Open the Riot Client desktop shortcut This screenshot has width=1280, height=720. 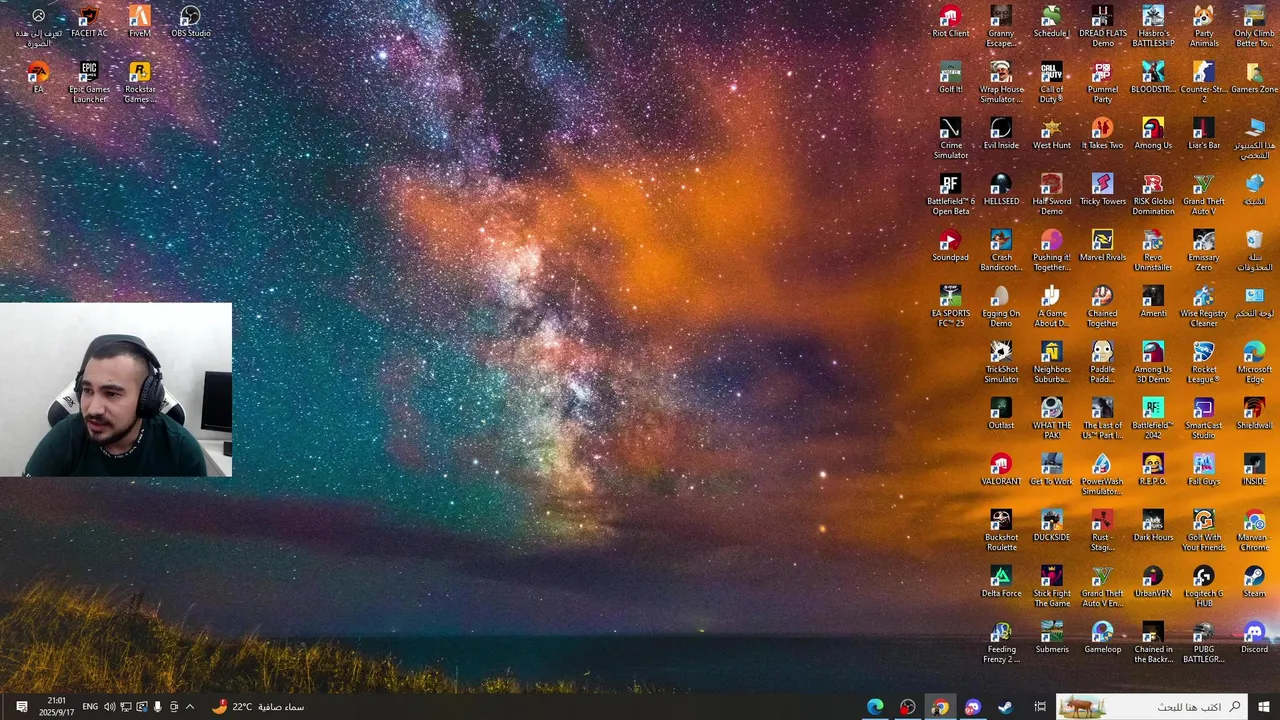(x=950, y=22)
